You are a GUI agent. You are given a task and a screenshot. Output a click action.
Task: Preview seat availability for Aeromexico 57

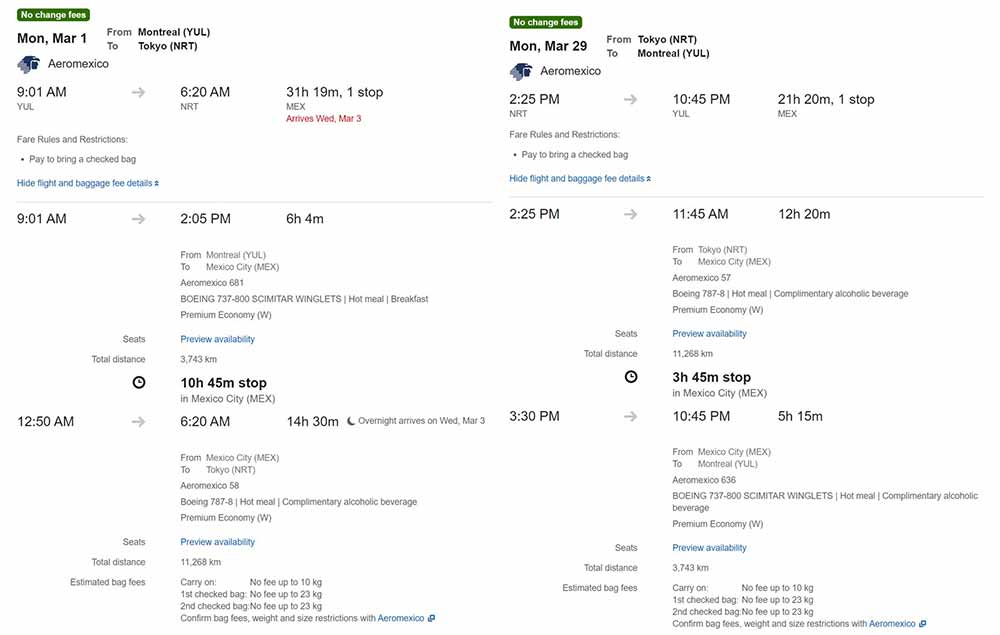pyautogui.click(x=709, y=334)
